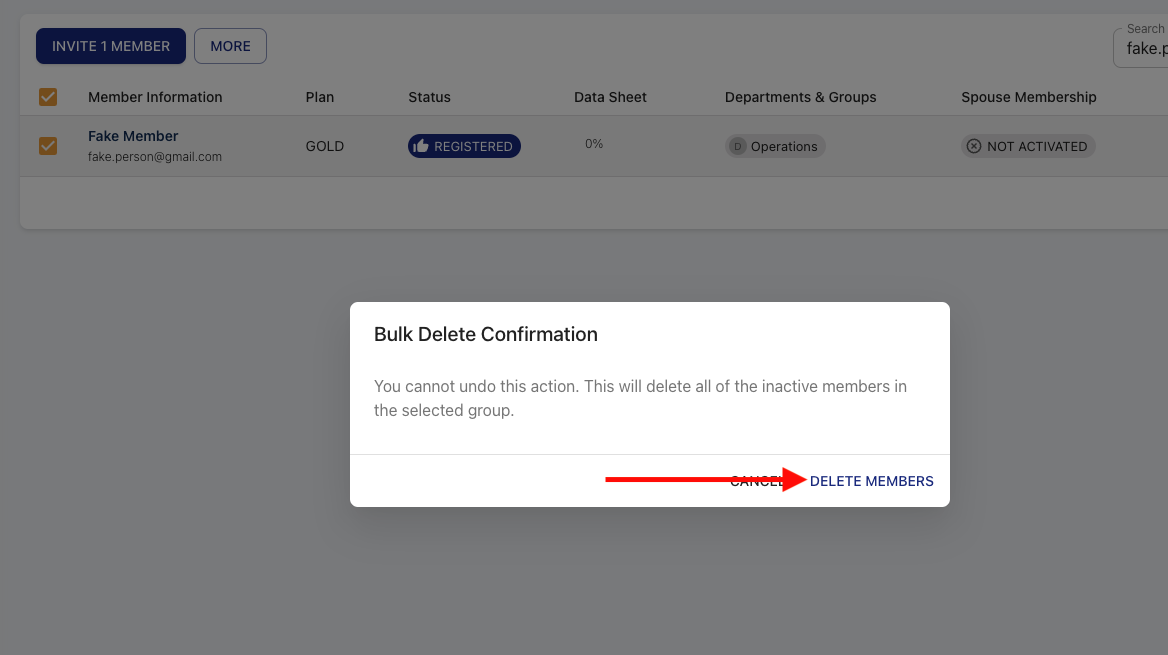Click the 'You cannot undo this action' message
This screenshot has width=1168, height=655.
point(640,398)
